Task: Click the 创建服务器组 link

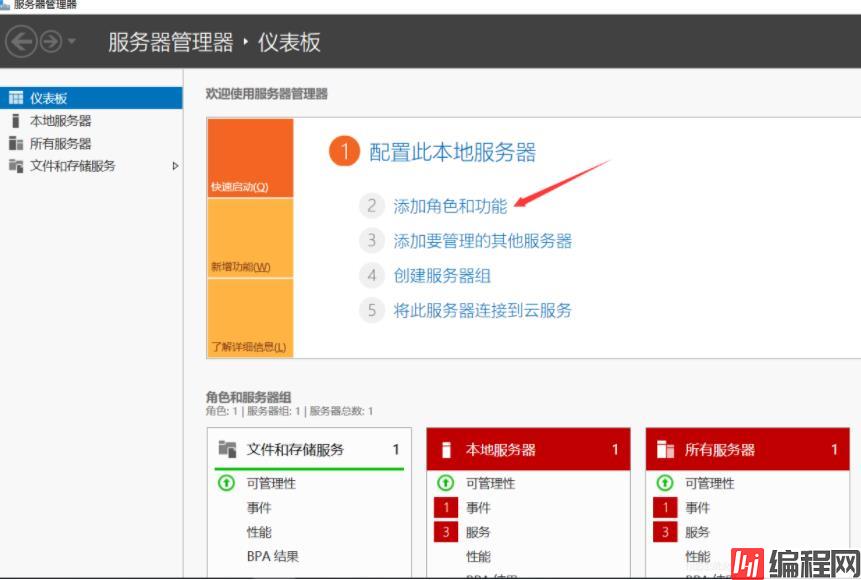Action: 442,276
